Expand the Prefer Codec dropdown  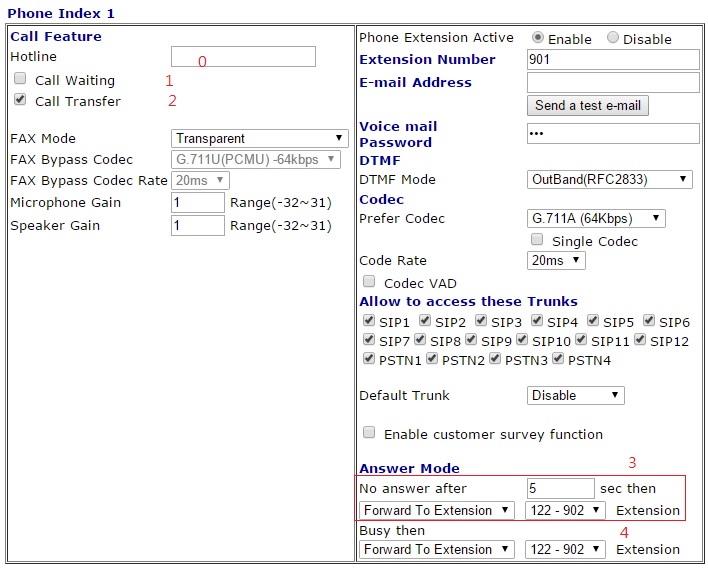pyautogui.click(x=596, y=218)
